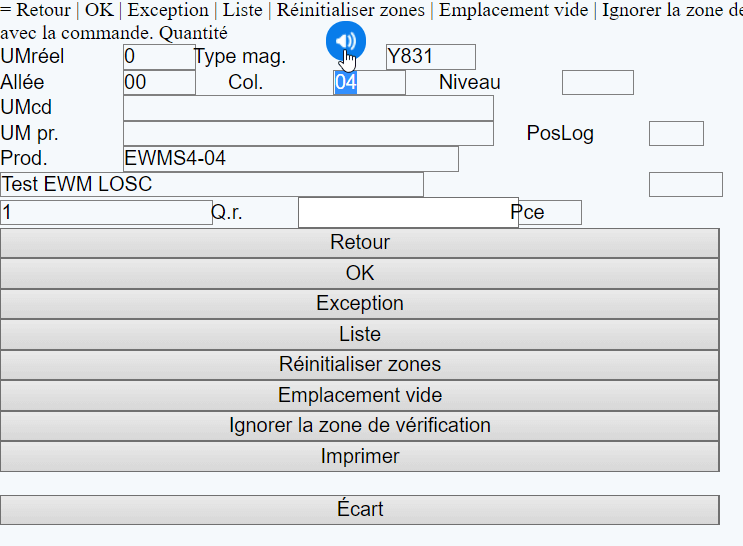Click the quantity field showing 1
The height and width of the screenshot is (546, 743).
click(x=106, y=212)
